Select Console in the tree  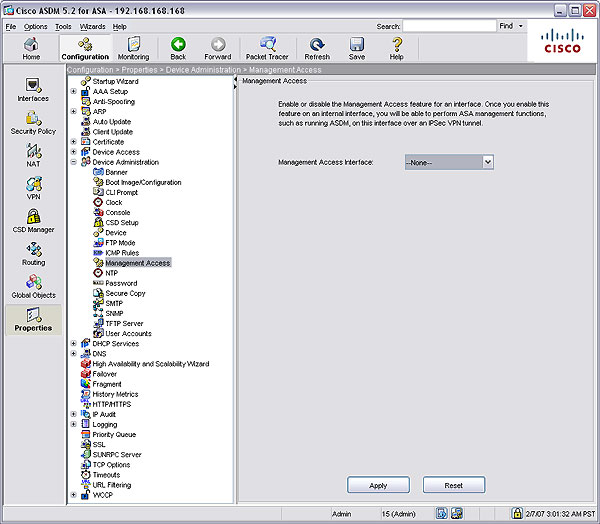click(118, 212)
